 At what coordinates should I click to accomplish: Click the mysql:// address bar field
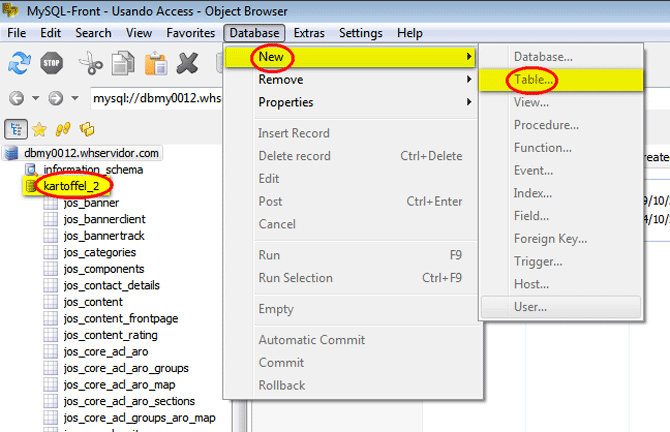click(x=156, y=98)
